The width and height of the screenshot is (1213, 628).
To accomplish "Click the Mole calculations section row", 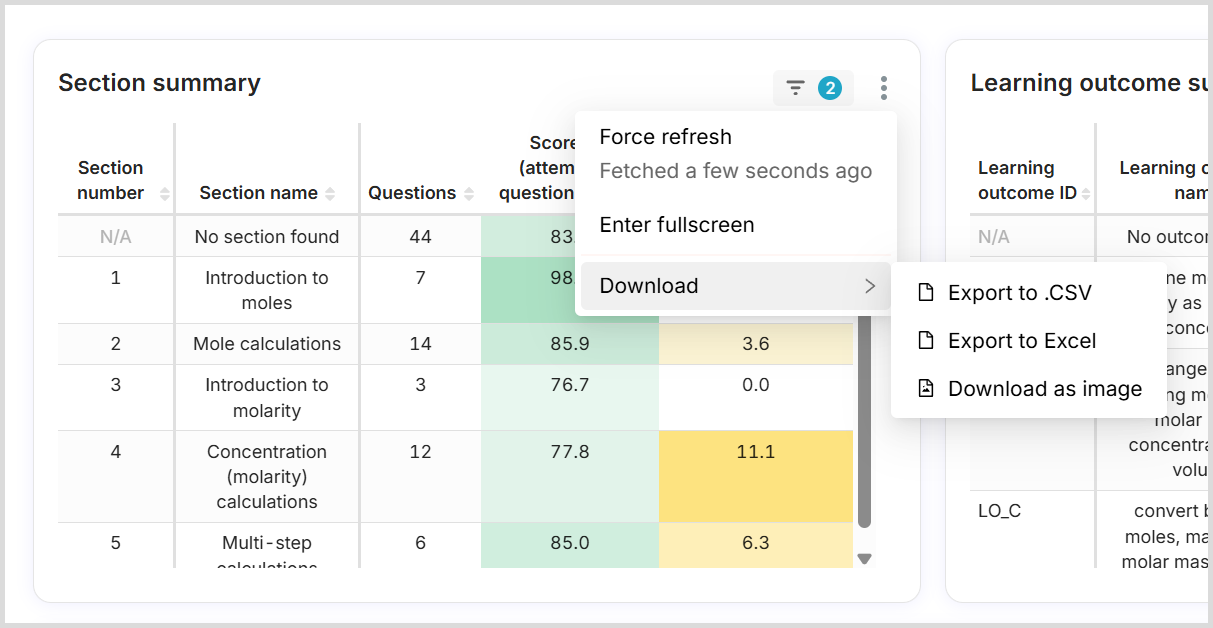I will [267, 344].
